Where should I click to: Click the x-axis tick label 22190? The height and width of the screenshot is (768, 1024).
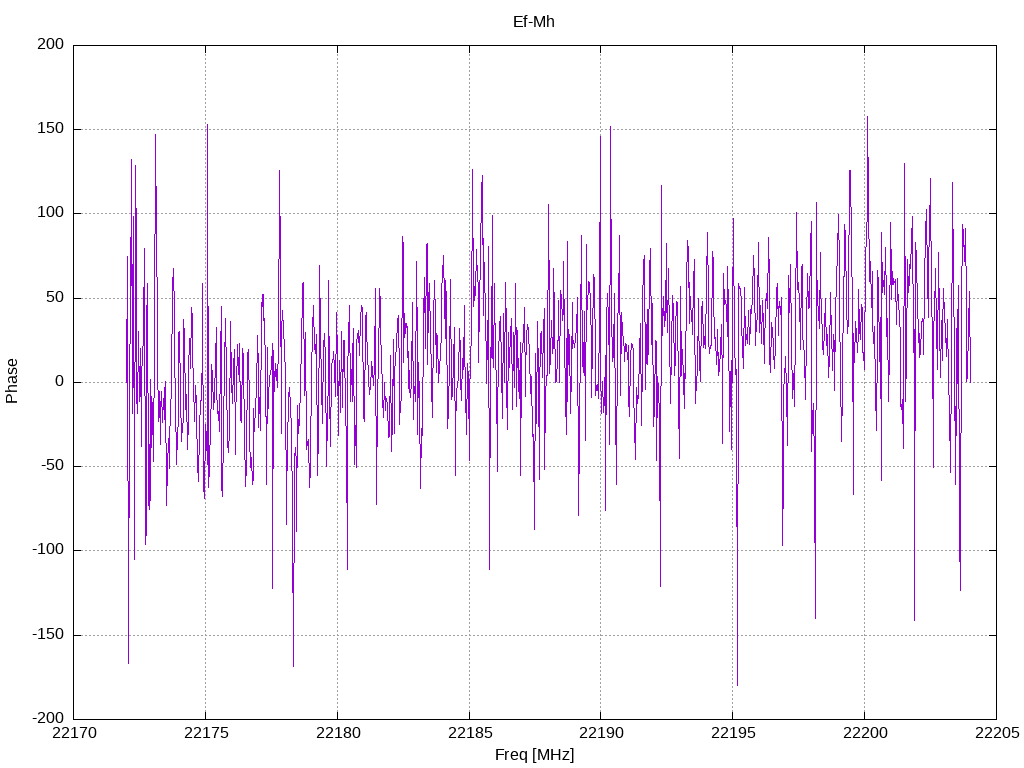pyautogui.click(x=601, y=733)
